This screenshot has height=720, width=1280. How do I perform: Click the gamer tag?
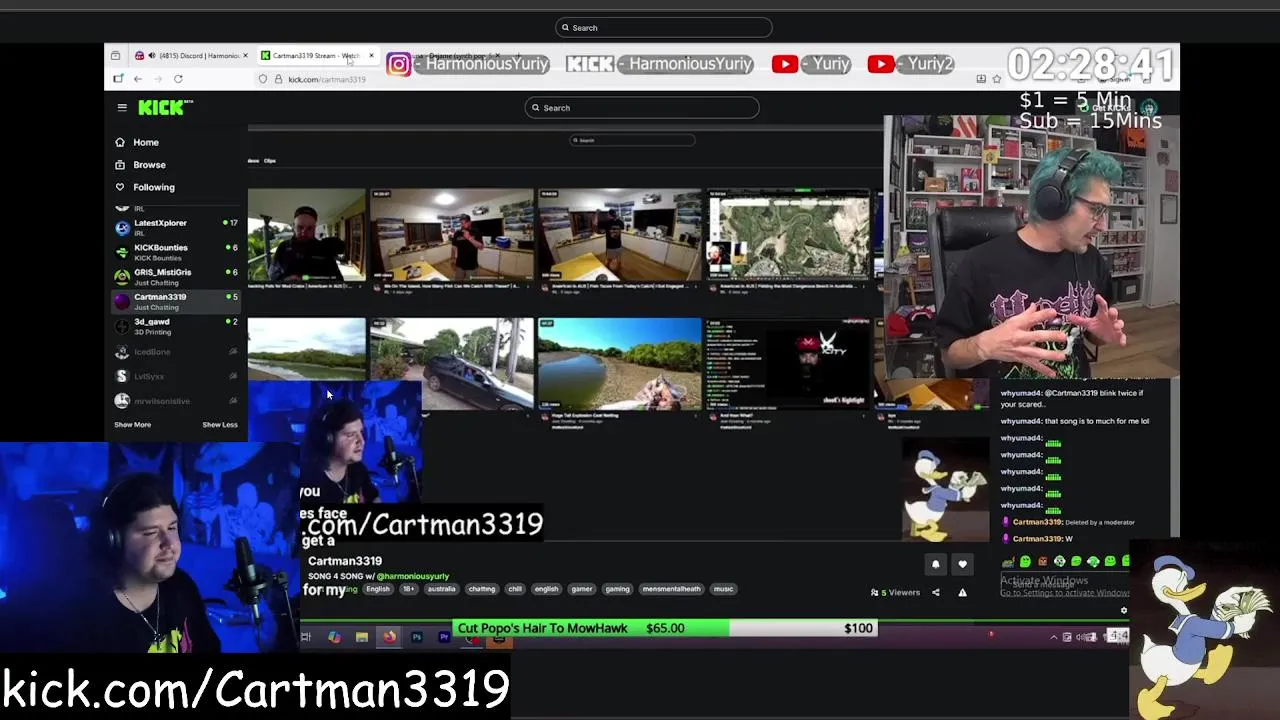pos(582,589)
